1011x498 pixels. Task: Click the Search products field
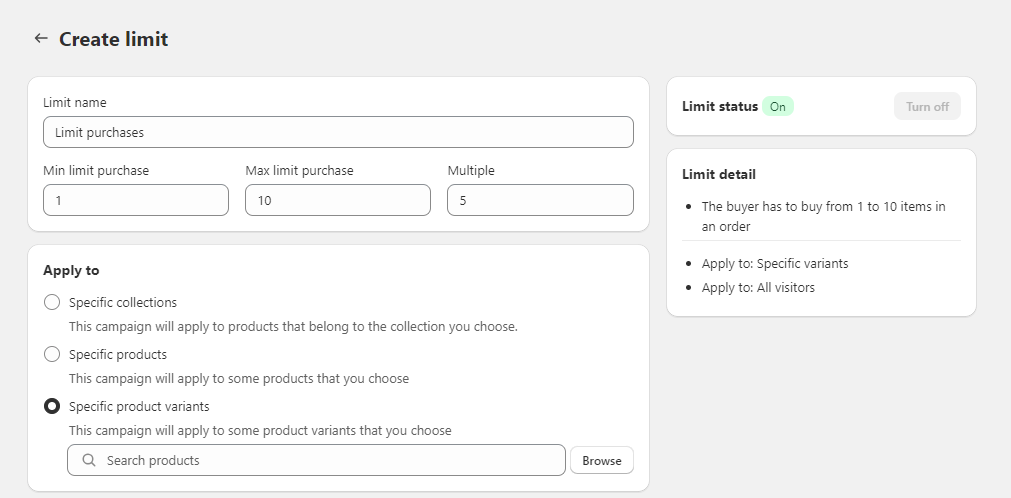coord(330,460)
